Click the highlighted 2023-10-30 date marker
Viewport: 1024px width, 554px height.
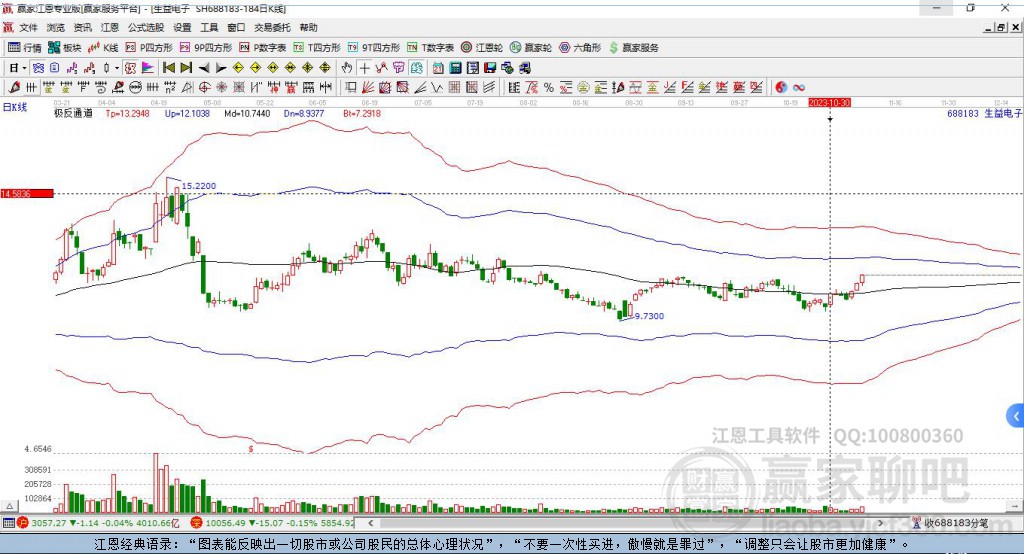(829, 103)
